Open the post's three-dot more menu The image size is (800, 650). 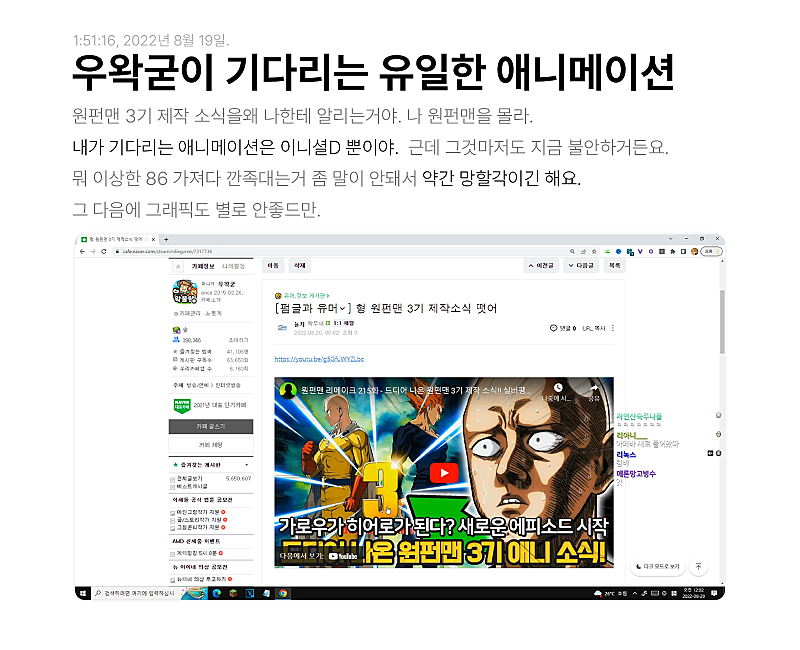(613, 328)
